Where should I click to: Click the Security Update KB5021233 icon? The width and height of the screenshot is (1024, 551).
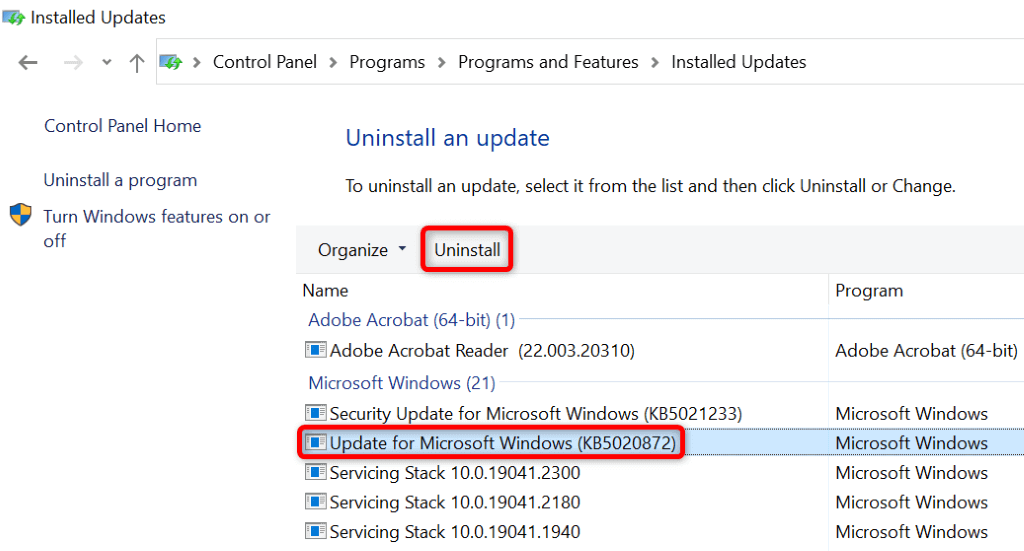[x=317, y=413]
